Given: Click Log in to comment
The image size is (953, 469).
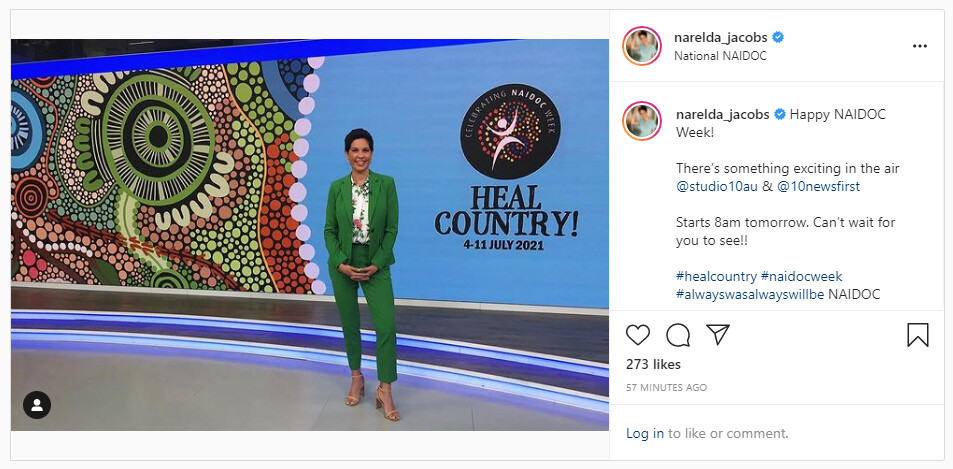Looking at the screenshot, I should pyautogui.click(x=645, y=434).
